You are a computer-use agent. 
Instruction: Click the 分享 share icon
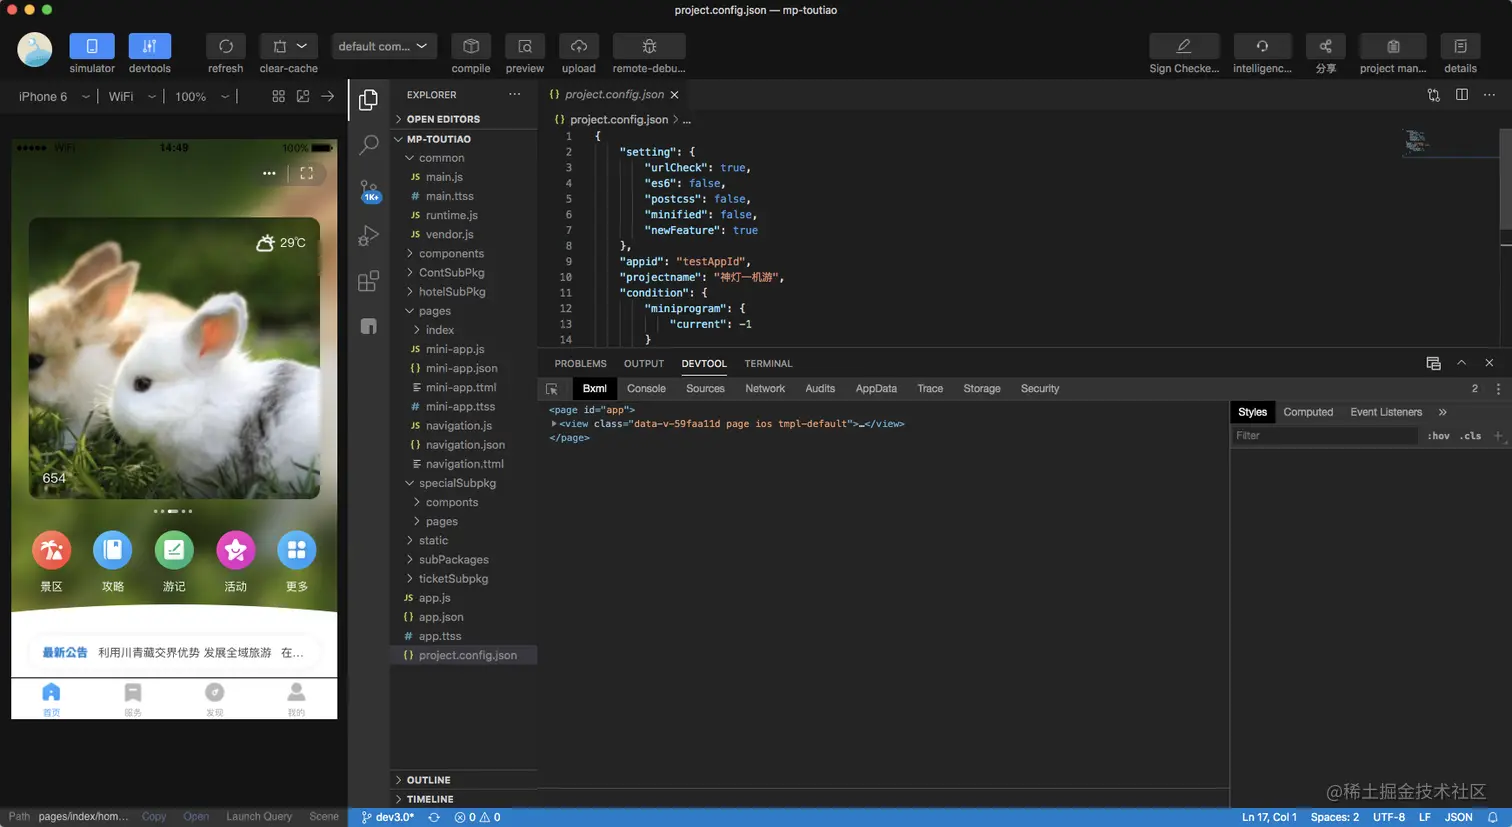pyautogui.click(x=1326, y=46)
